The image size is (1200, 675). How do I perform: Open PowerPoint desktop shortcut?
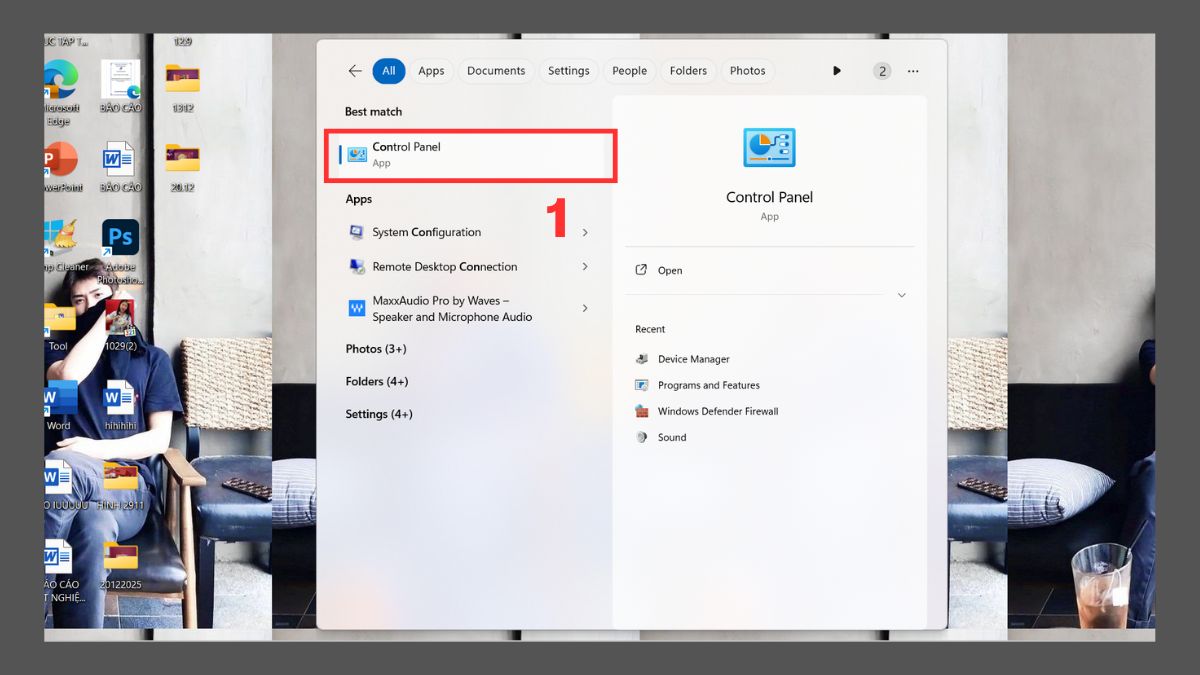click(x=60, y=167)
